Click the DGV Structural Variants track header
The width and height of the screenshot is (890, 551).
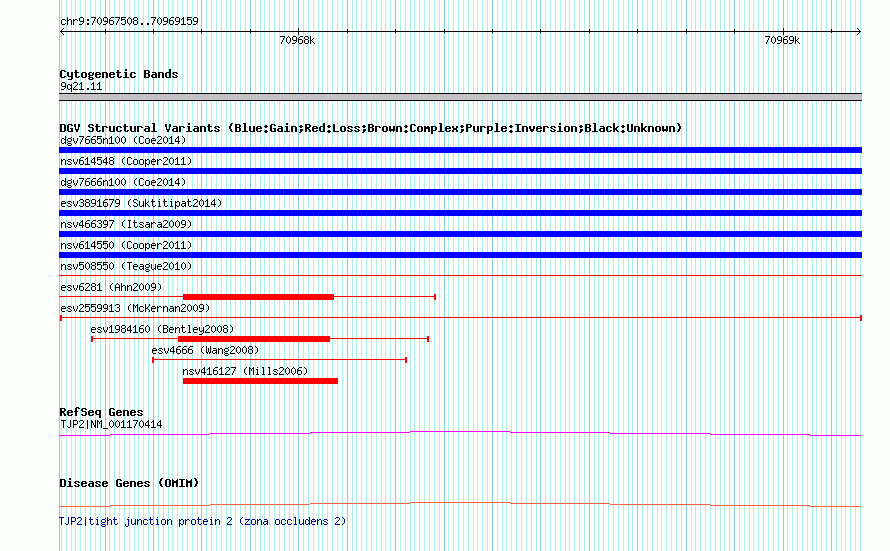[x=371, y=128]
